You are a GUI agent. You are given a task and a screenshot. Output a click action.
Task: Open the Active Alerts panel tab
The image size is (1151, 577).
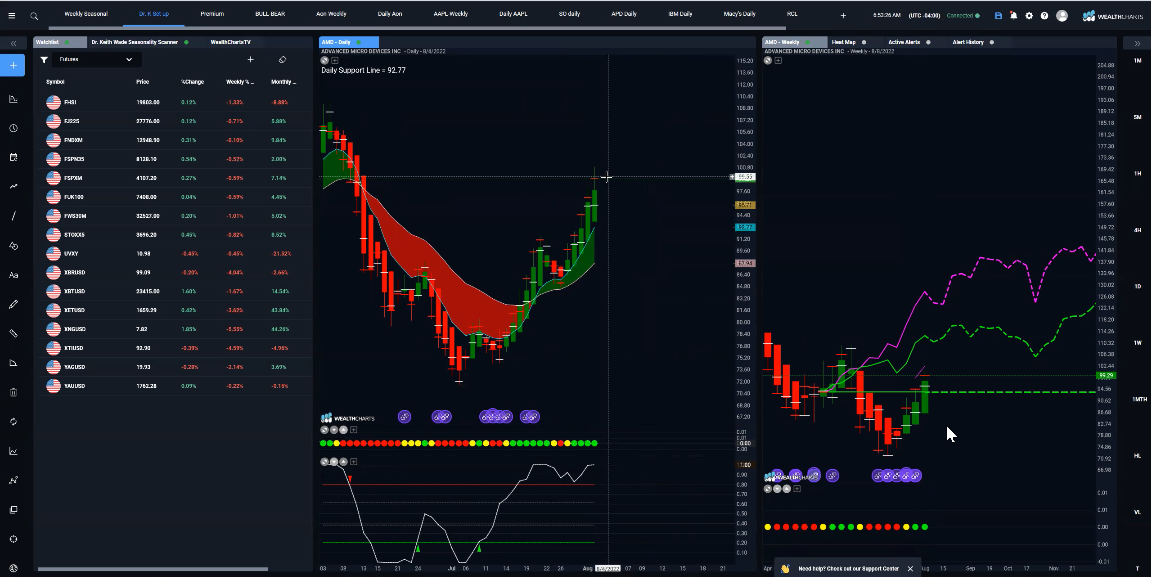[x=904, y=42]
